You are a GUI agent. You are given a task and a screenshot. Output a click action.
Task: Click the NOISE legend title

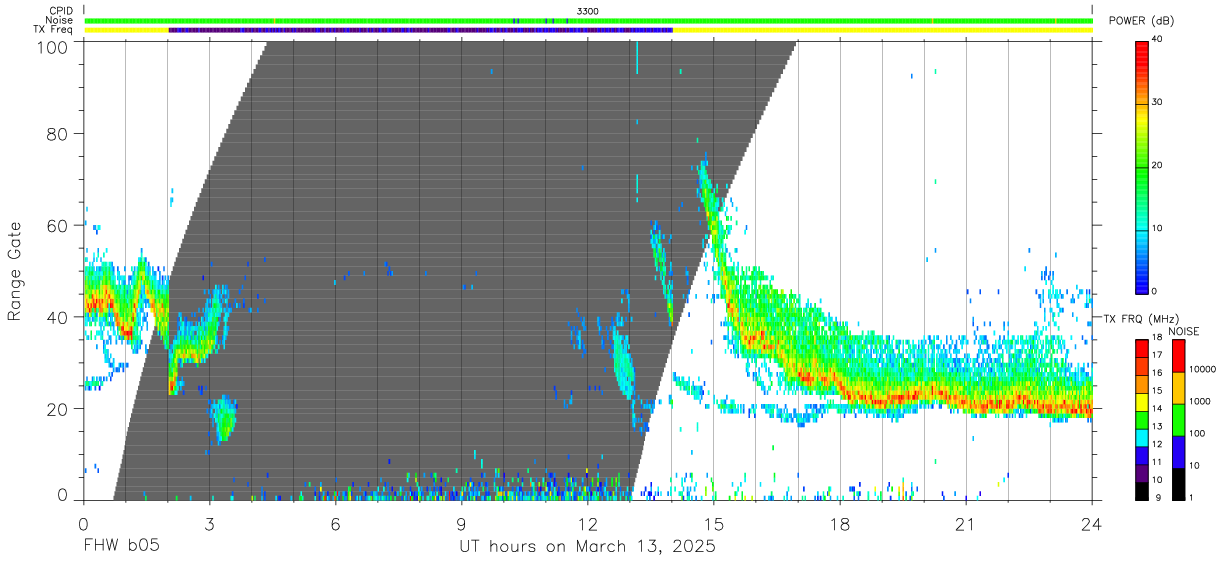pyautogui.click(x=1184, y=331)
